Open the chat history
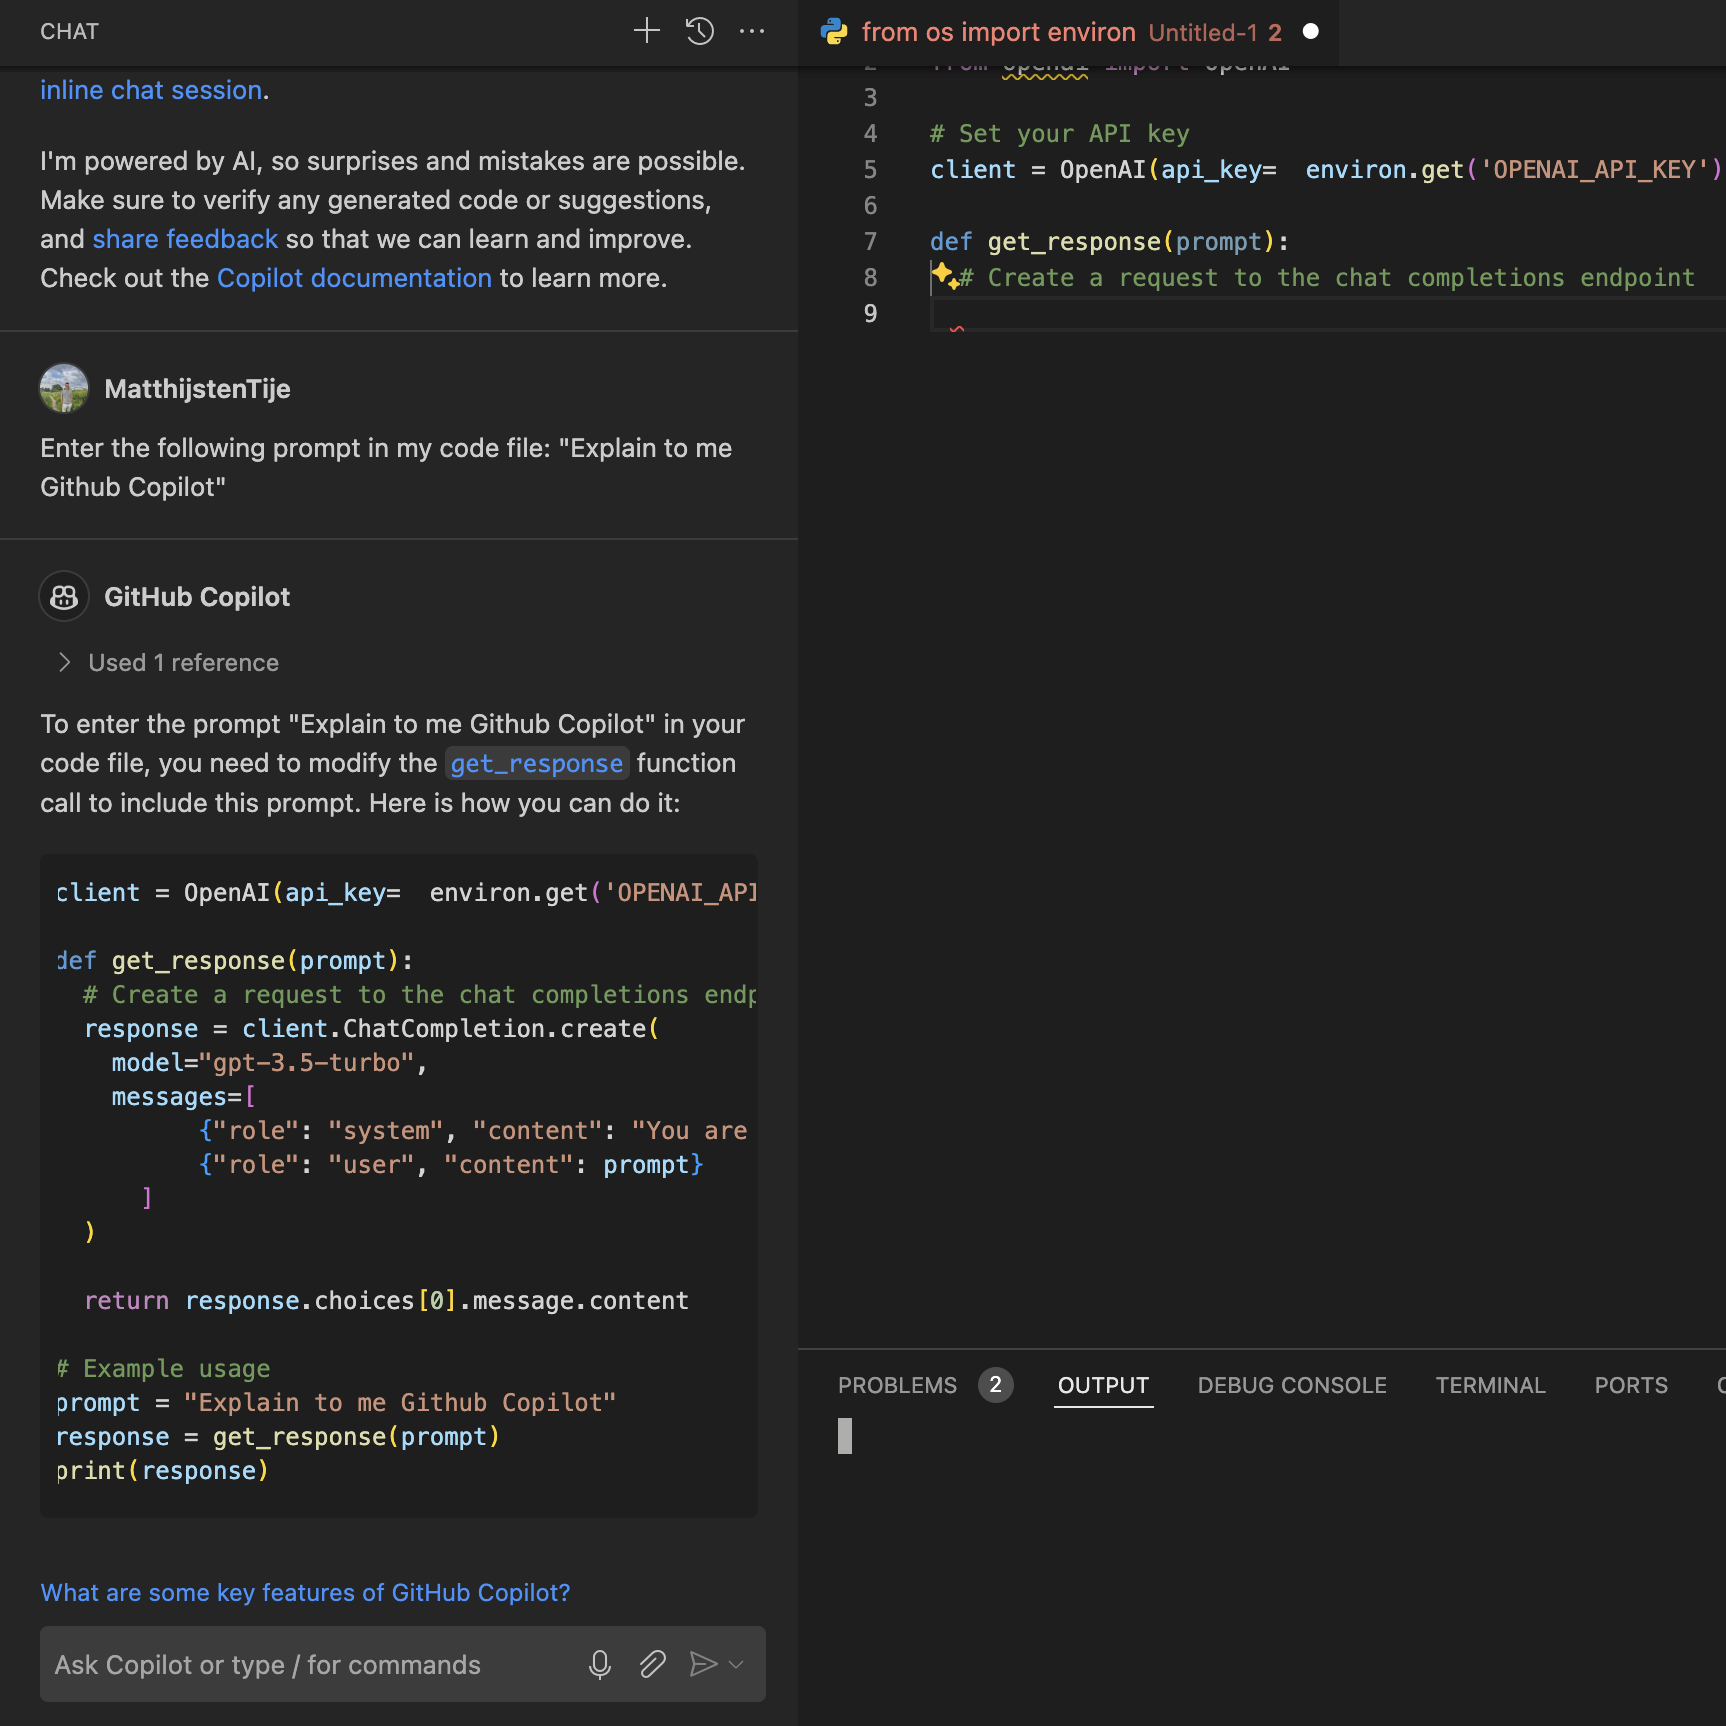This screenshot has height=1726, width=1726. click(700, 31)
